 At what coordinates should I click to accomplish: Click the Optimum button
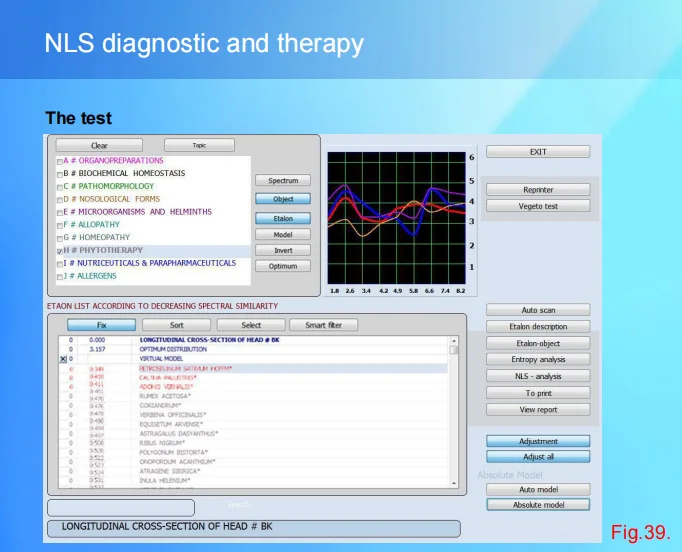point(283,266)
